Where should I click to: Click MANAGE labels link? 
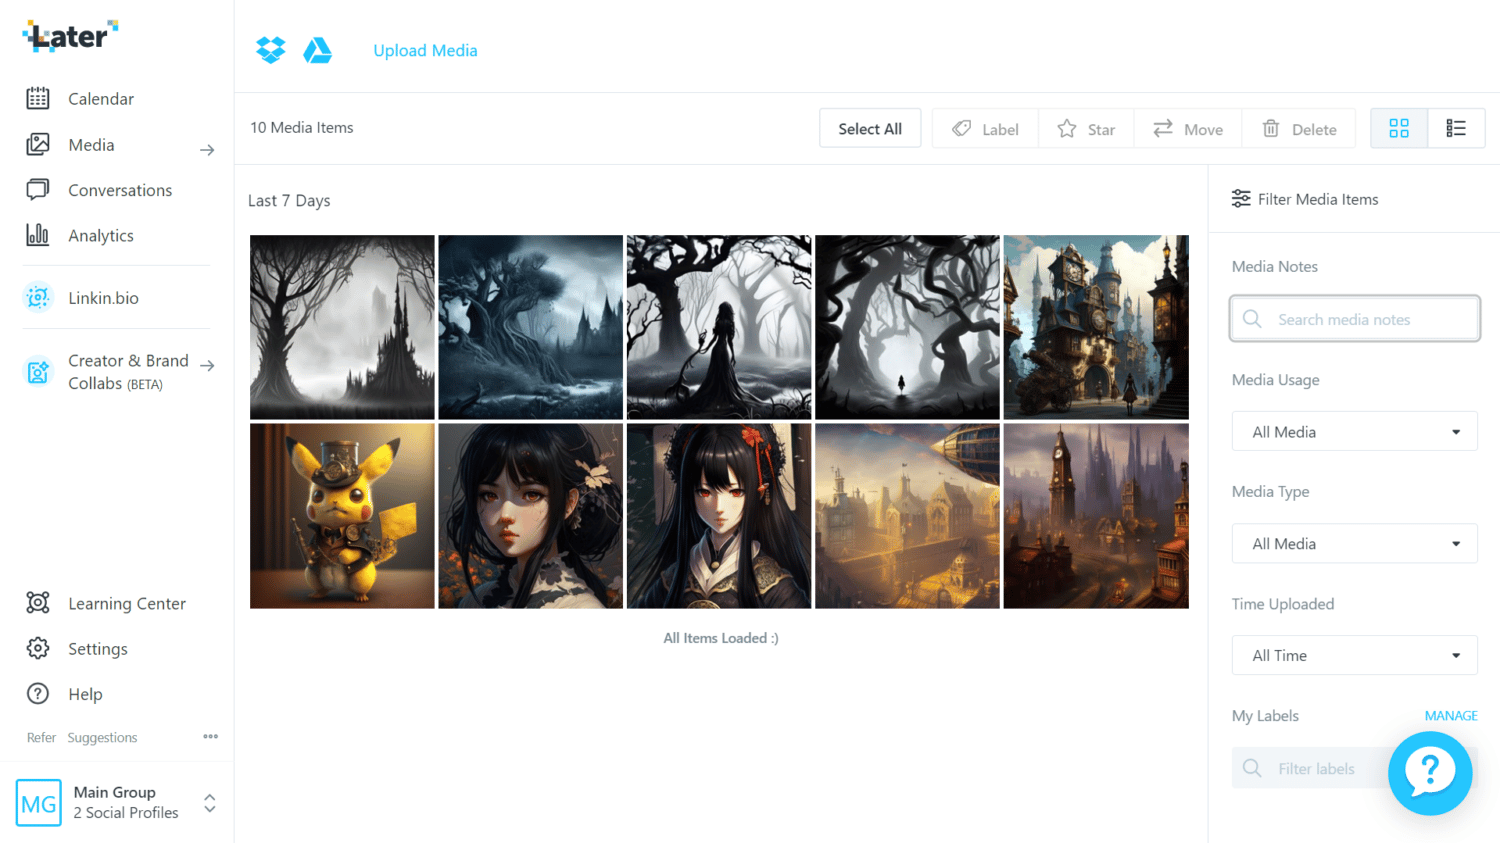tap(1451, 716)
